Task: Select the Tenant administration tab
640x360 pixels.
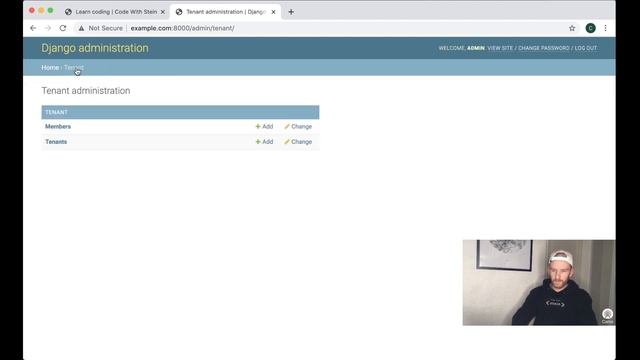Action: click(225, 12)
